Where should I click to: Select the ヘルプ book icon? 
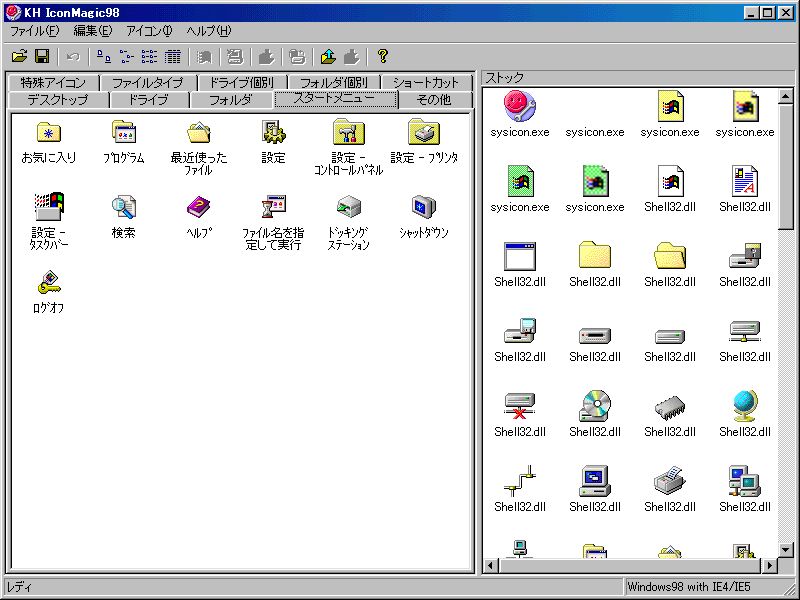click(198, 208)
